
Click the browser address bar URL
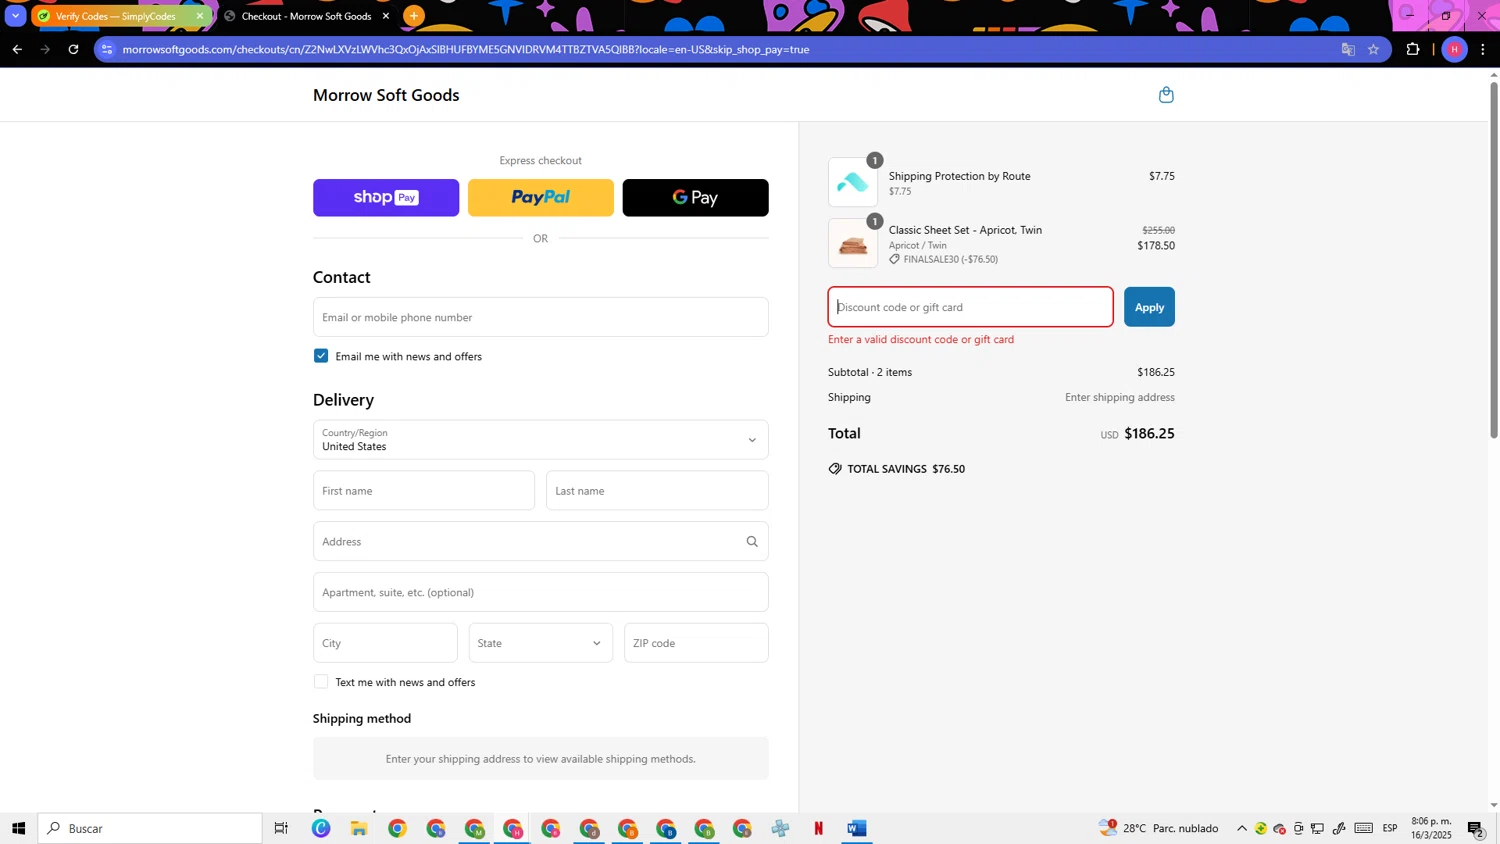pyautogui.click(x=466, y=49)
